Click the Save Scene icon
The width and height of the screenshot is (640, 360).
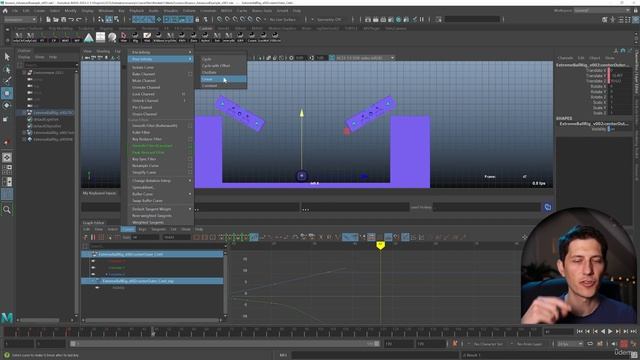(x=64, y=19)
